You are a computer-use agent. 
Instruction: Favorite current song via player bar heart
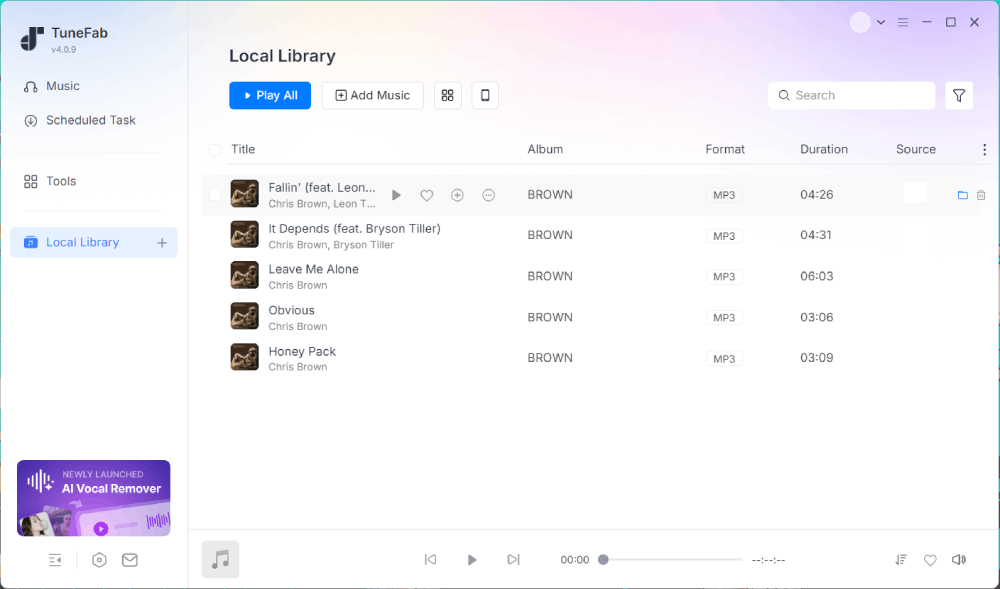pos(930,560)
